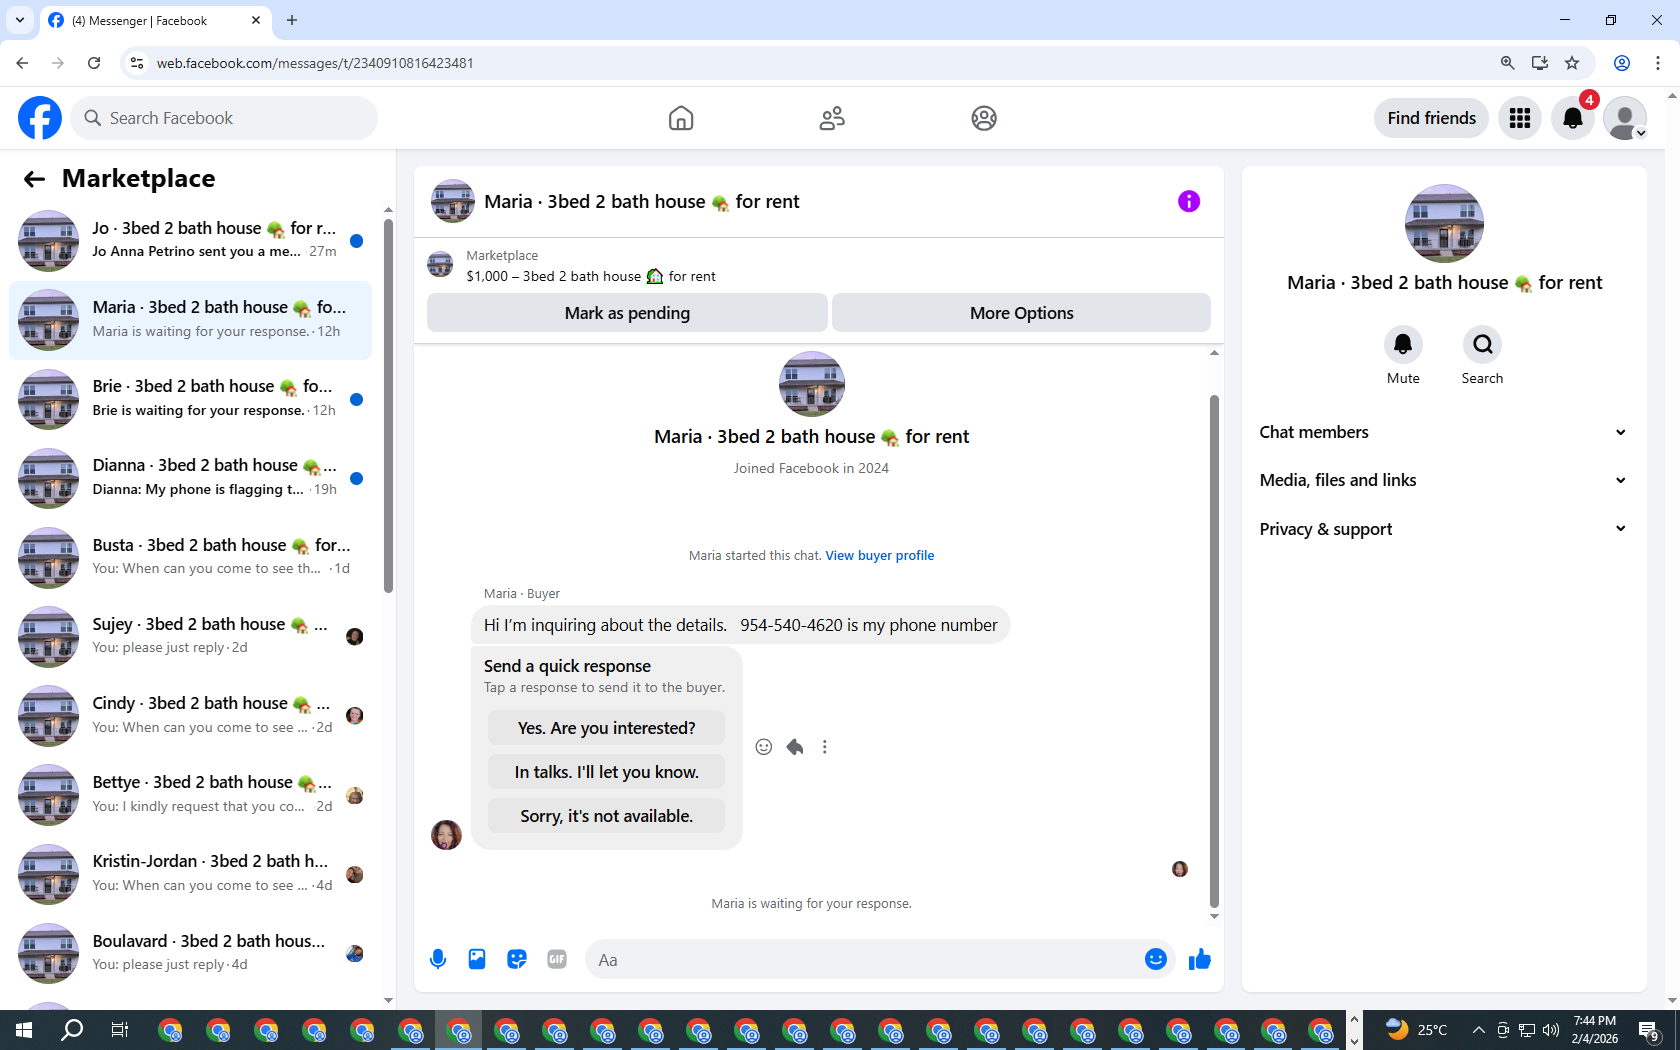Open the Groups icon in top navigation
1680x1050 pixels.
(984, 118)
